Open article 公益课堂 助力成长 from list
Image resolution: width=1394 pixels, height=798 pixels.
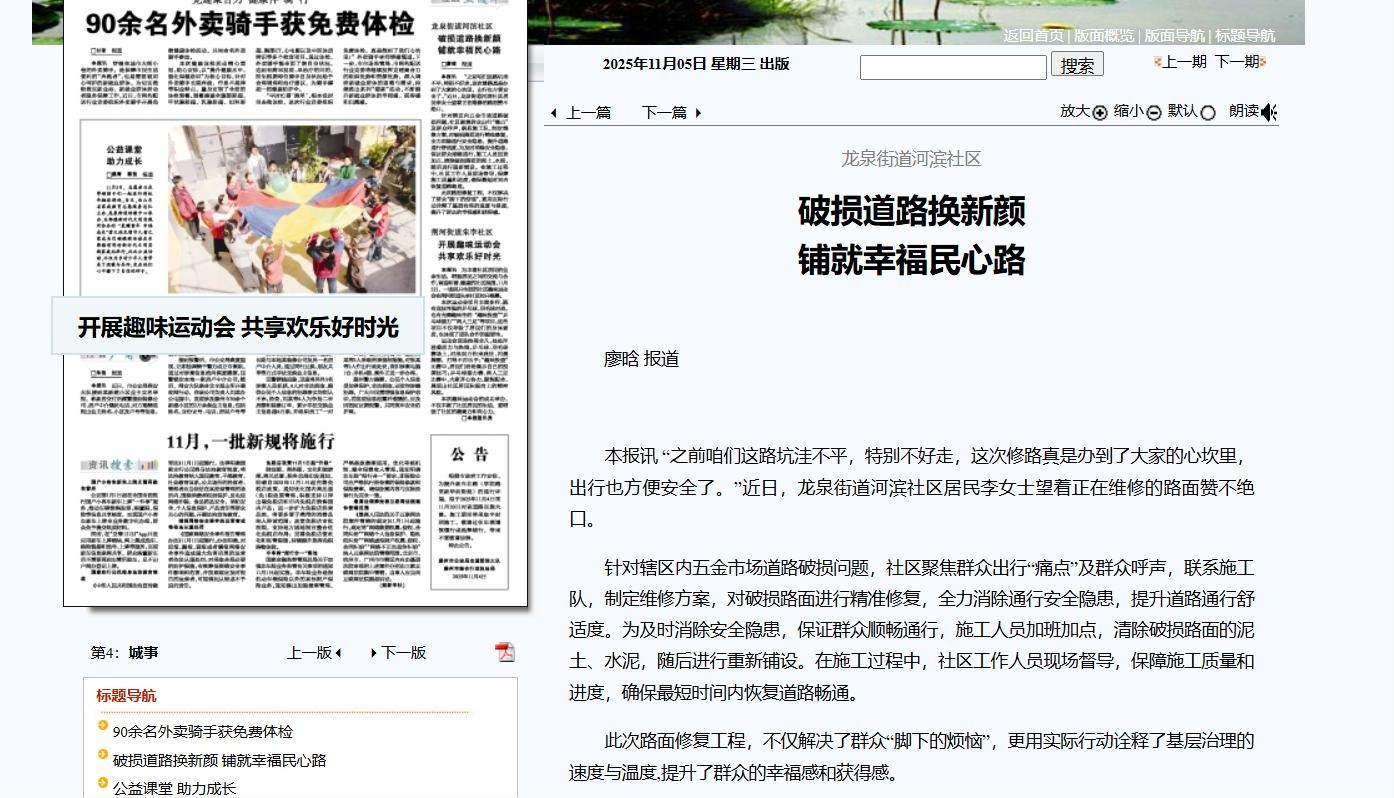[x=174, y=788]
